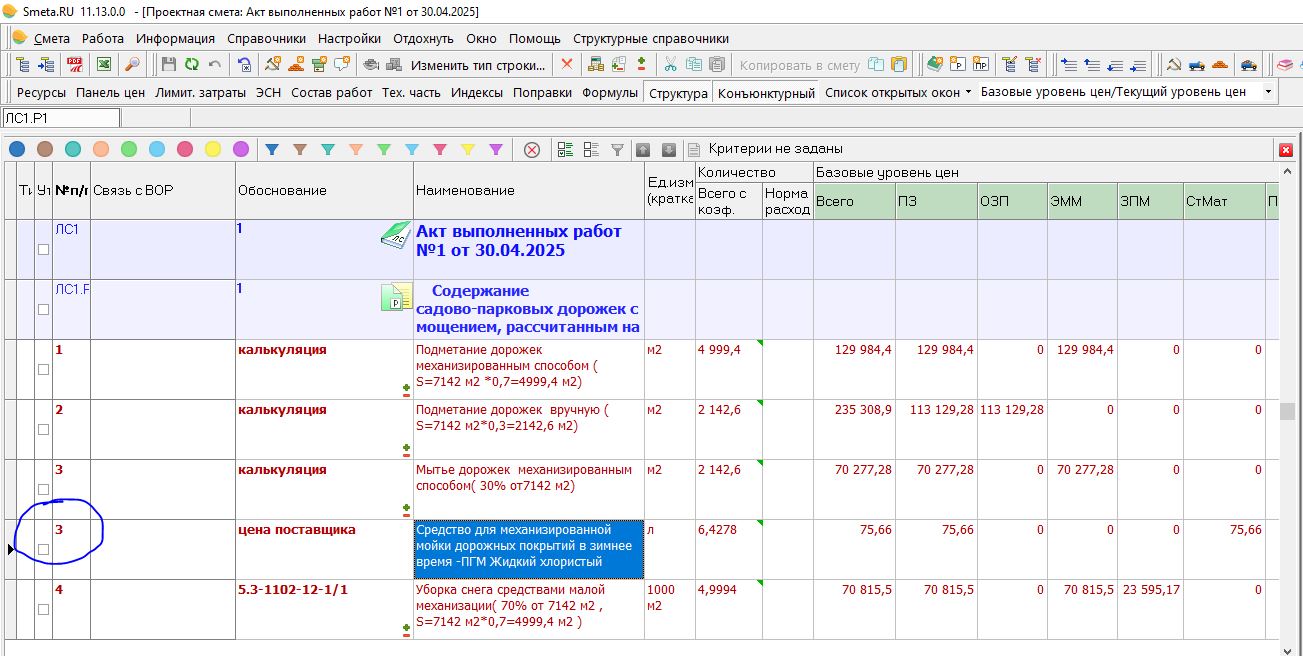Save using the floppy disk icon

(168, 65)
